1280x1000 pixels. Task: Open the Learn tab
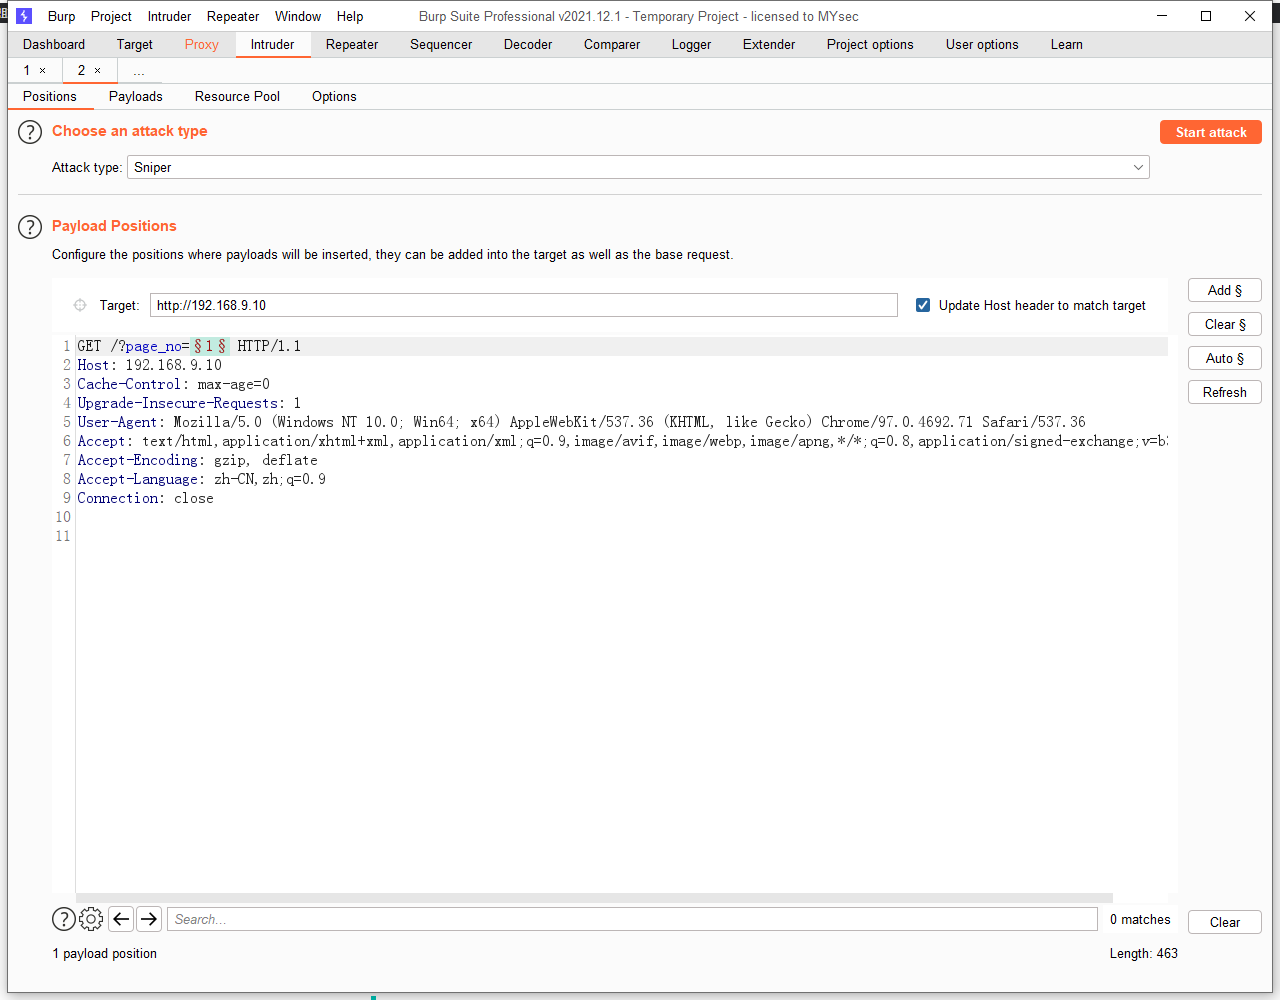(1066, 44)
